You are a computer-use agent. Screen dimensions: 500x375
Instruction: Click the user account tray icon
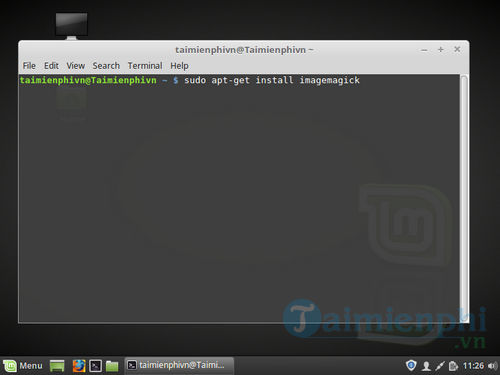tap(426, 366)
